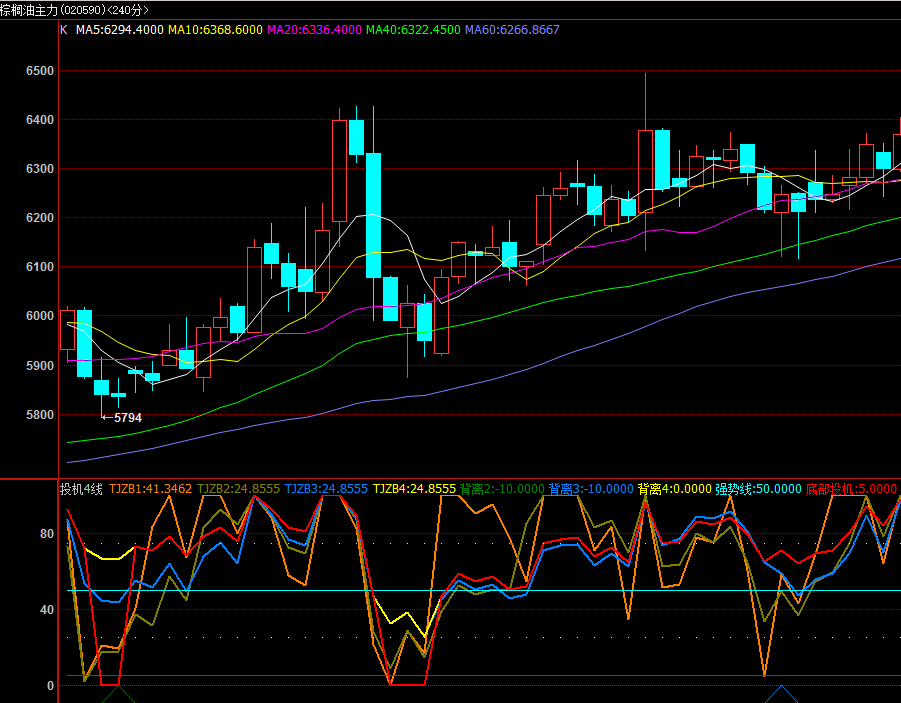The height and width of the screenshot is (703, 901).
Task: Click the blue triangle signal marker
Action: pos(781,694)
